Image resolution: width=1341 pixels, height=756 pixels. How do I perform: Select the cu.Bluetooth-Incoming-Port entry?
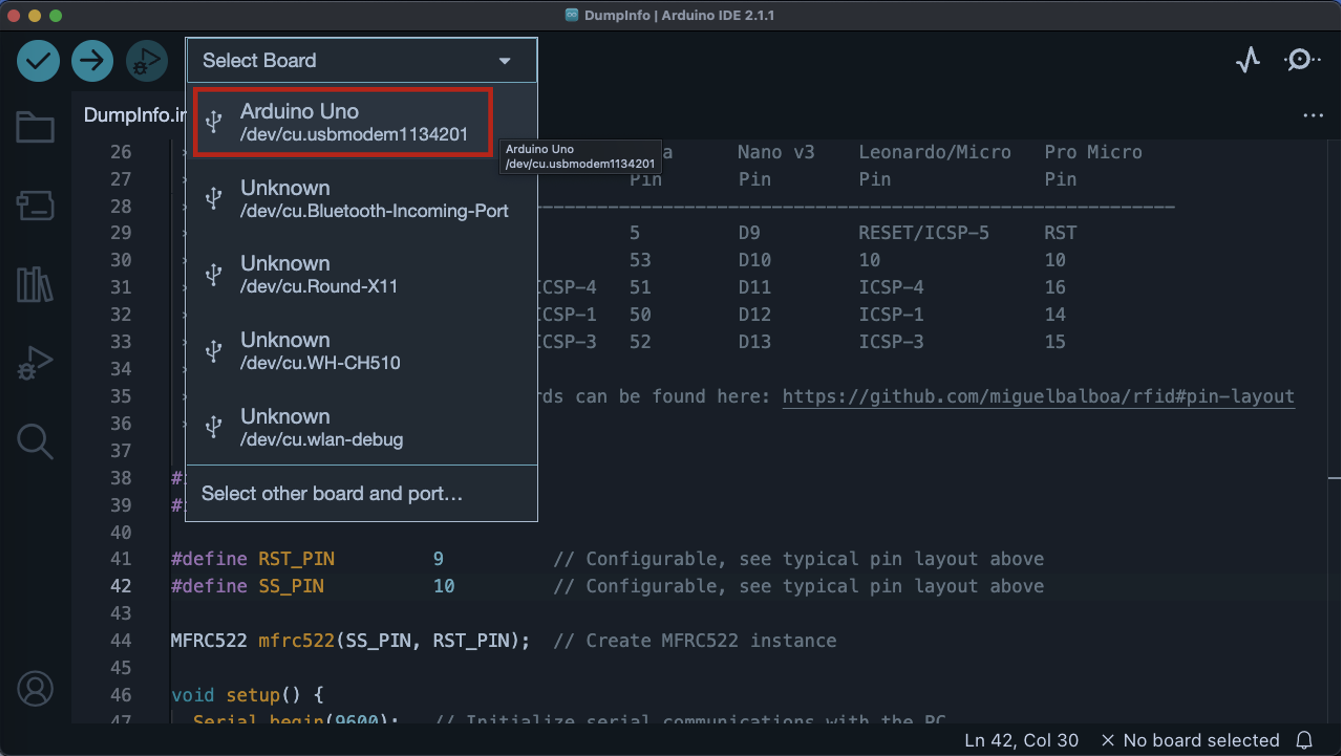(361, 199)
